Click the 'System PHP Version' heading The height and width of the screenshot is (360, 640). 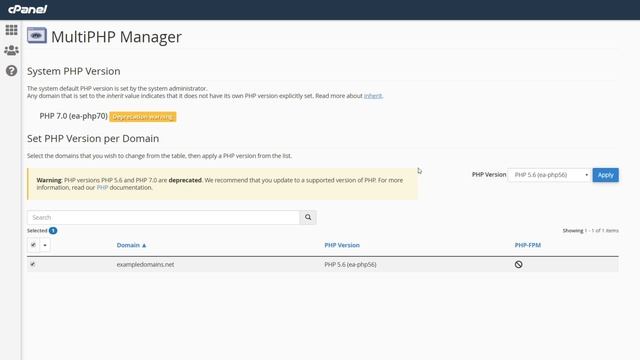[73, 71]
